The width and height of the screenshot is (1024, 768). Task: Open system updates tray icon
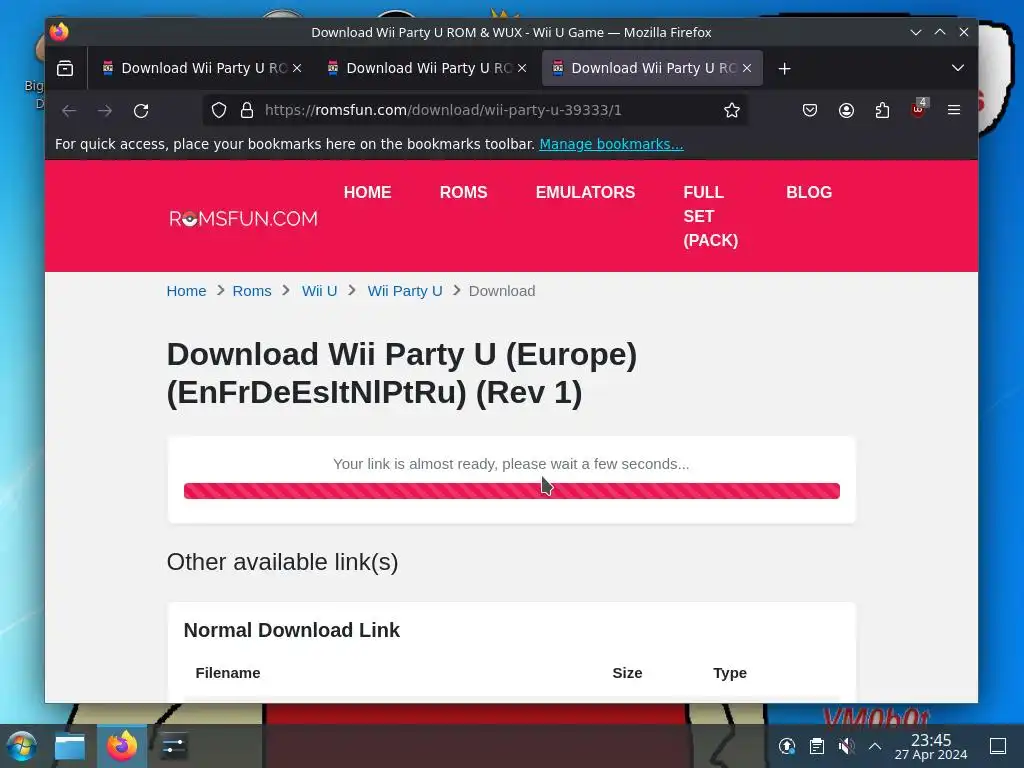[787, 746]
